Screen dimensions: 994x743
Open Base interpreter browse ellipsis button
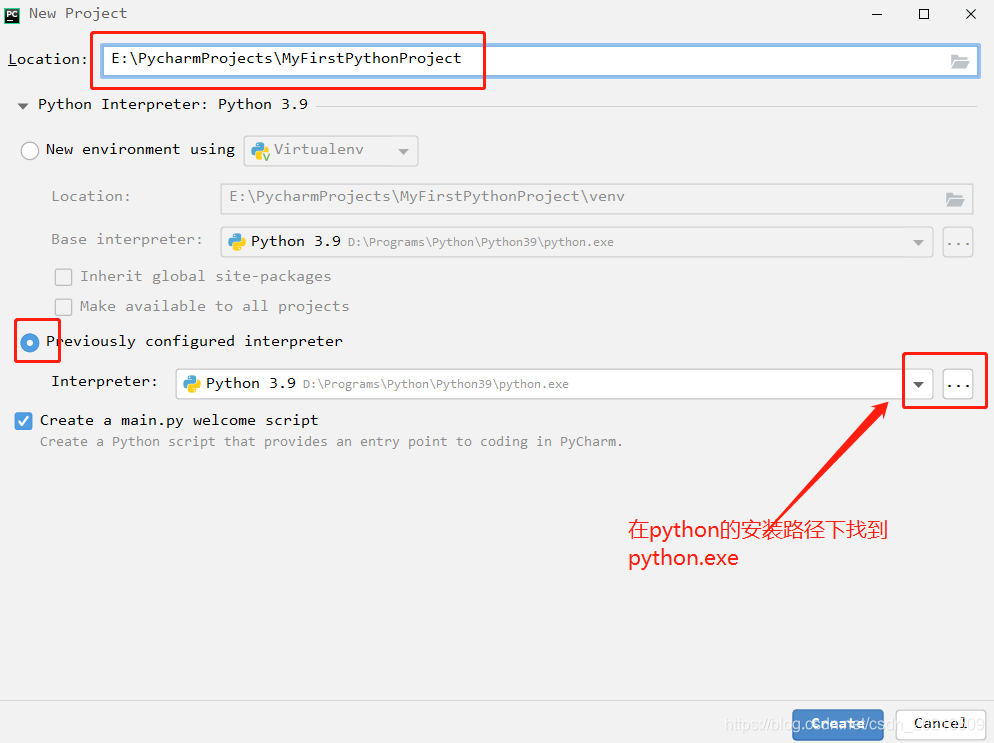click(957, 242)
